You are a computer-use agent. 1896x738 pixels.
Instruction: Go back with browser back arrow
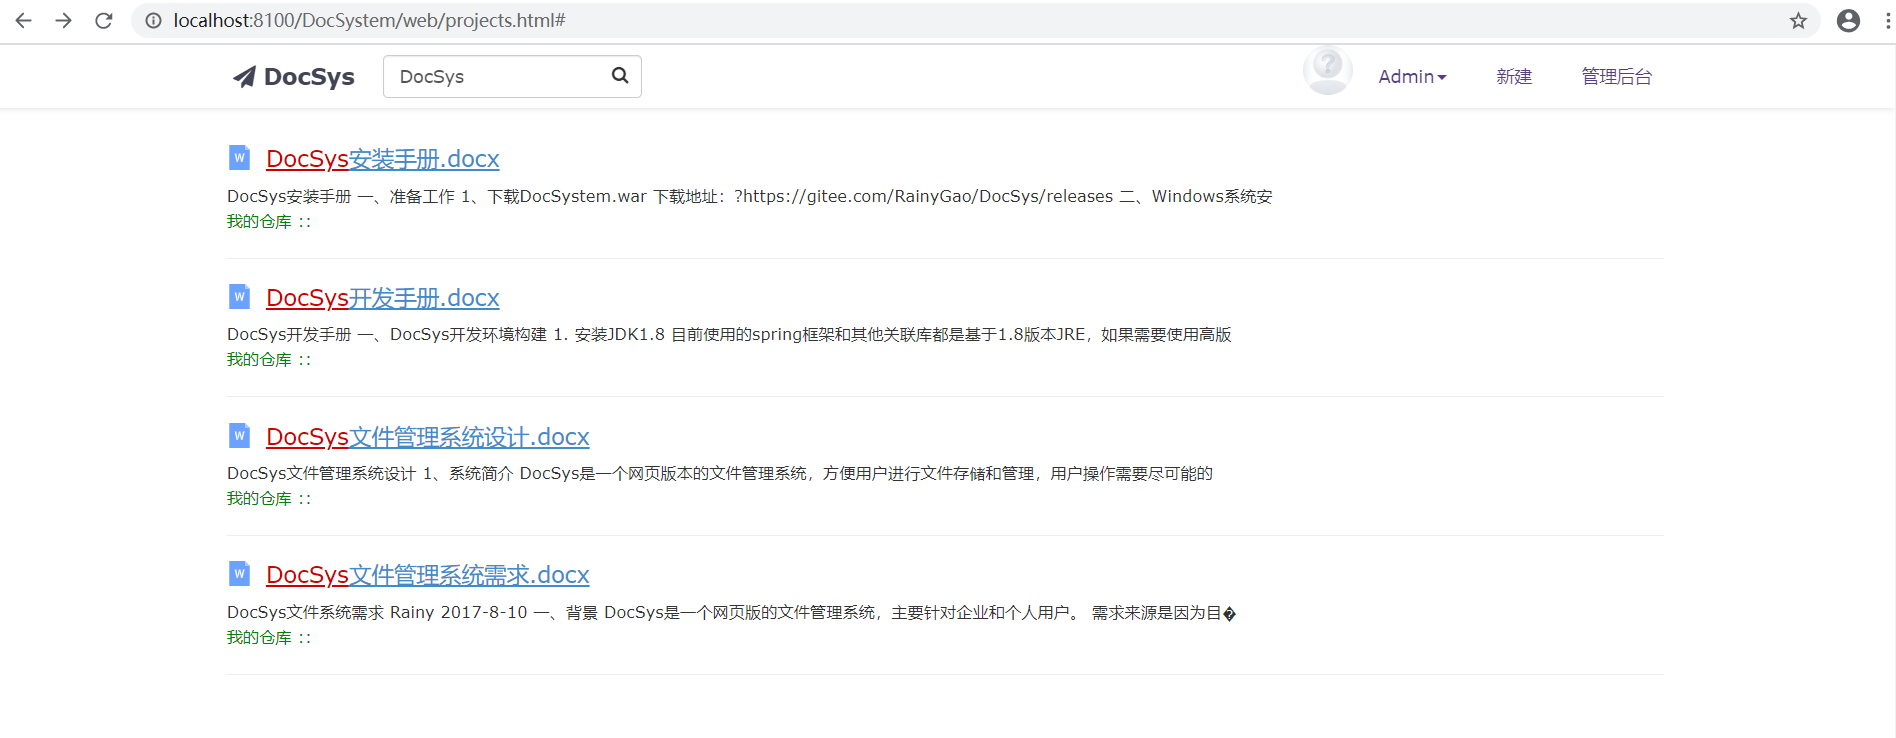pos(24,20)
